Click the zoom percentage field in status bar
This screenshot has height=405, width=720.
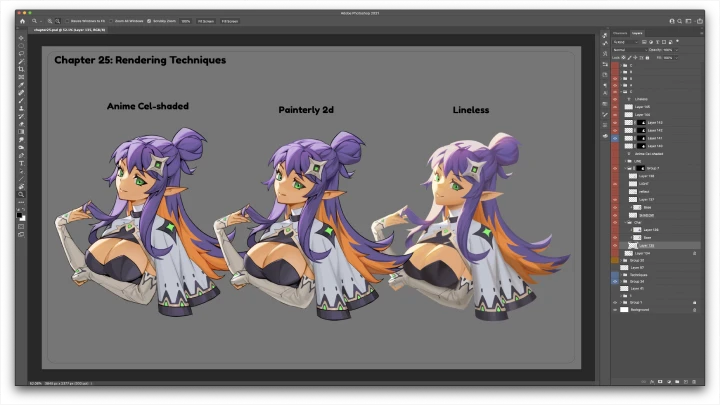click(x=35, y=383)
